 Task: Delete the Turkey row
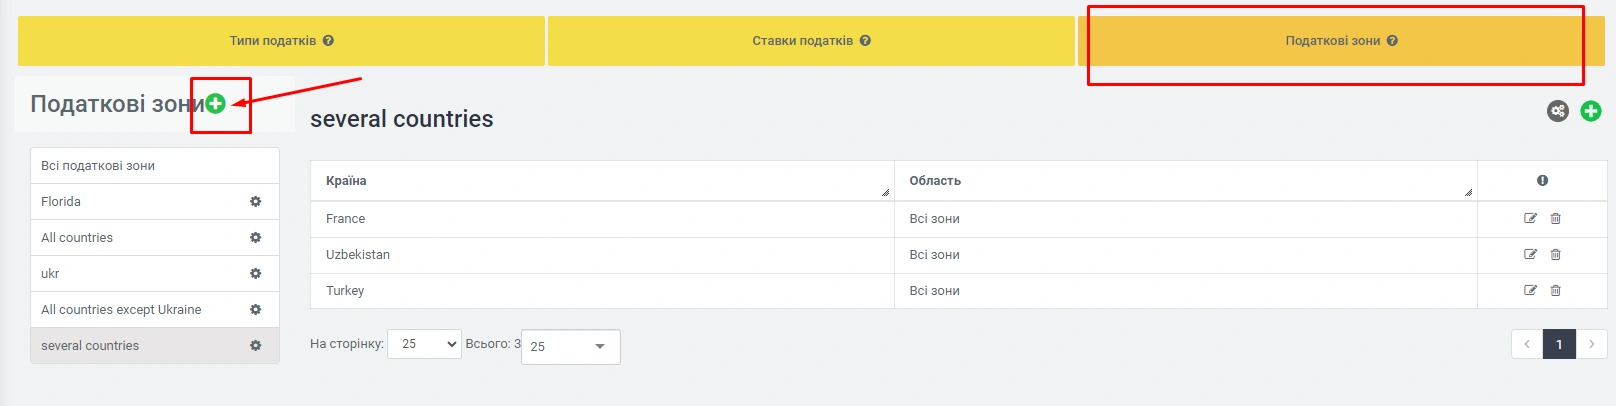pos(1555,291)
